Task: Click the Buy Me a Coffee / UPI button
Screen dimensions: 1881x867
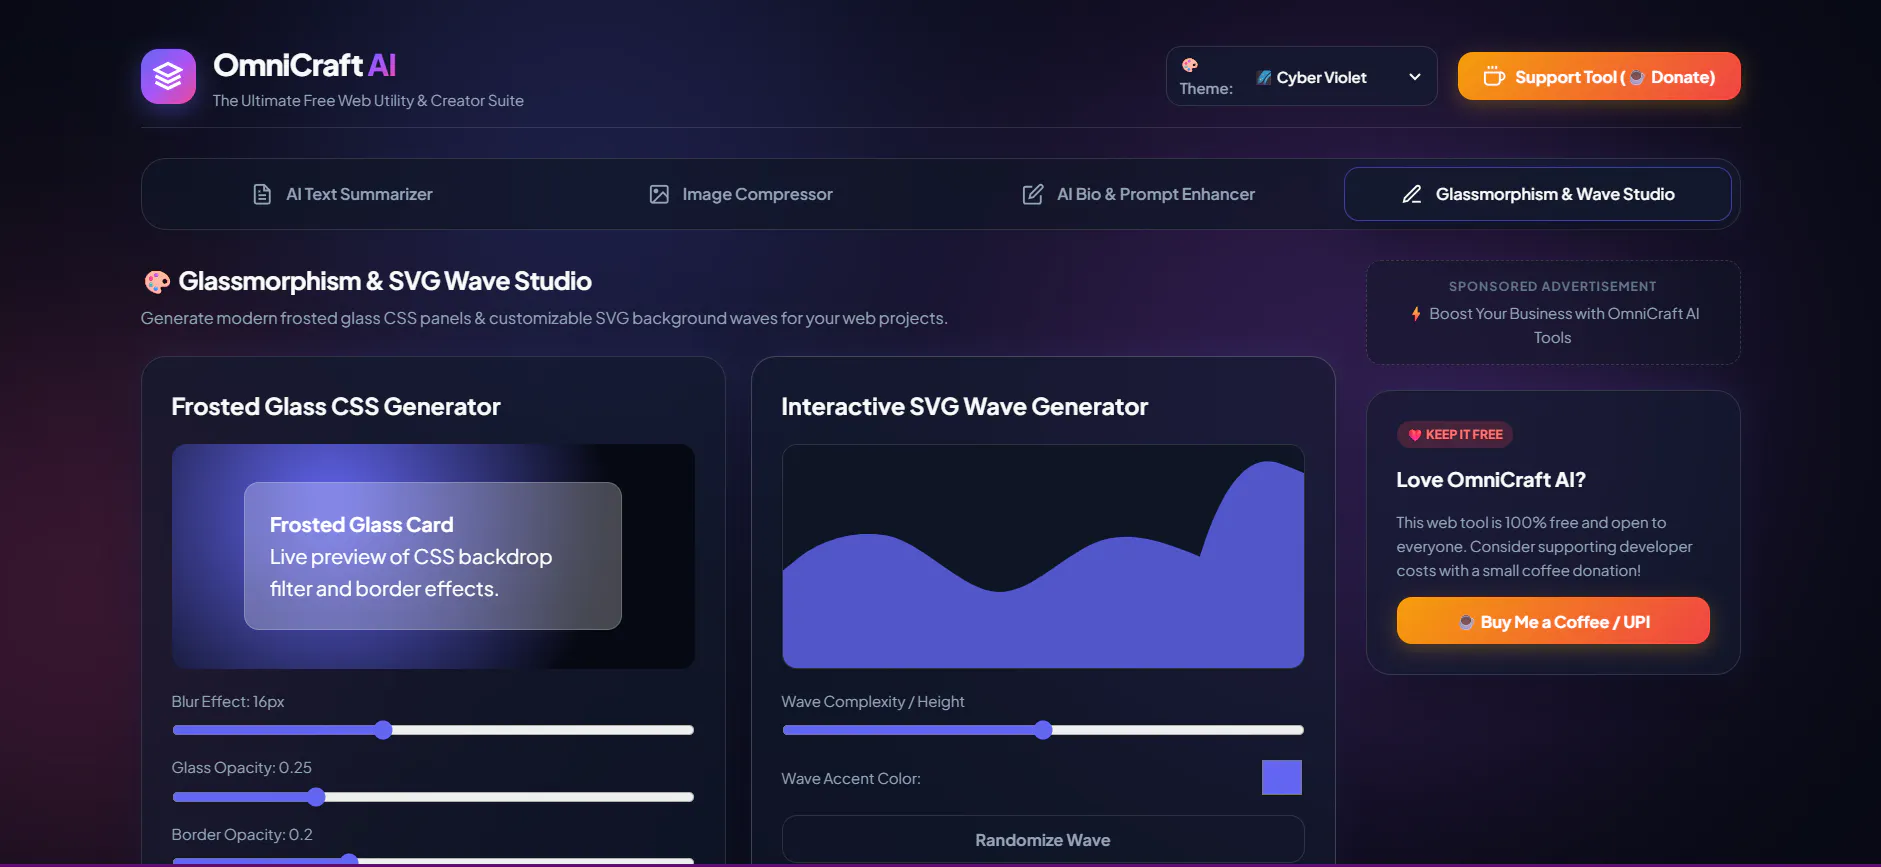Action: click(x=1553, y=621)
